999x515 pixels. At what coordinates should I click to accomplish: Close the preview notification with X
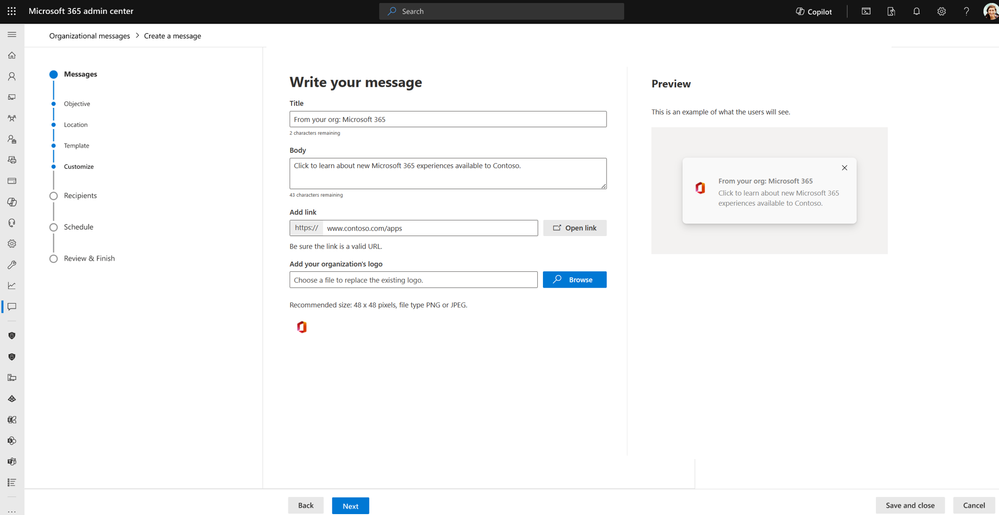844,168
